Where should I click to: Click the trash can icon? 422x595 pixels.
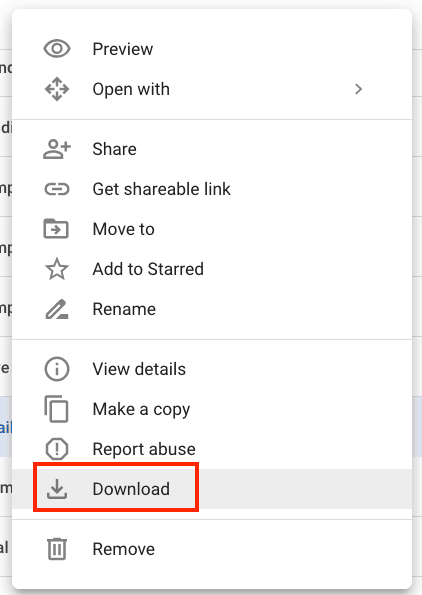[x=57, y=549]
